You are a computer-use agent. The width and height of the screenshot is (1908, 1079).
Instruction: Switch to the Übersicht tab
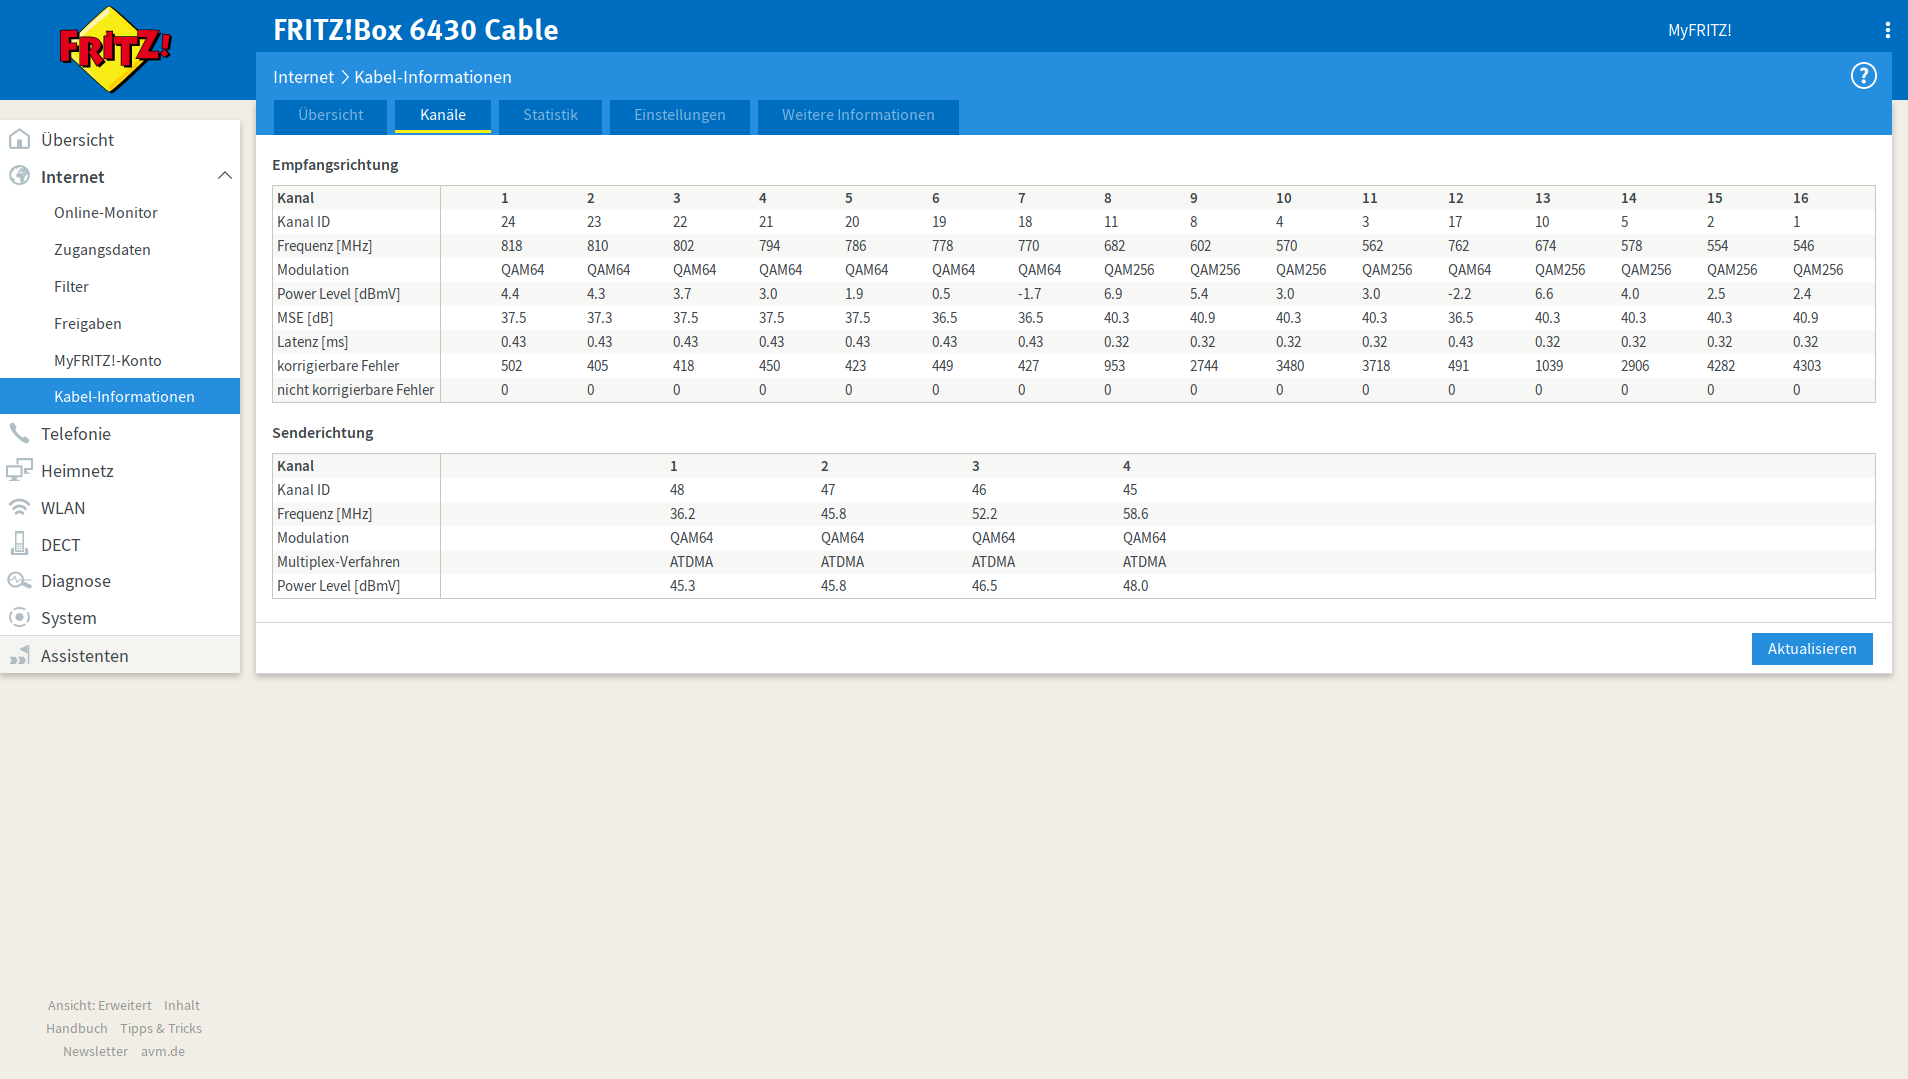[331, 115]
